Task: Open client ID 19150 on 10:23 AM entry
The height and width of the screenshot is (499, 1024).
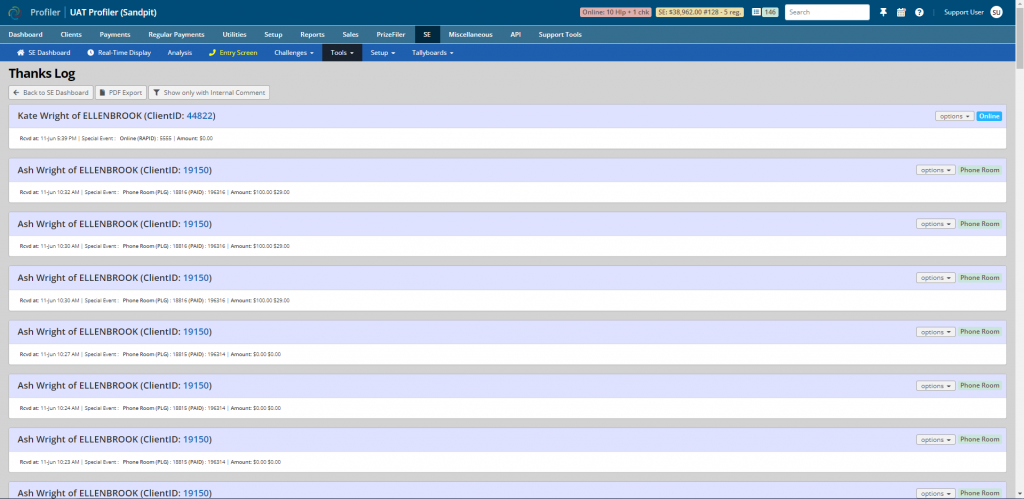Action: (x=195, y=439)
